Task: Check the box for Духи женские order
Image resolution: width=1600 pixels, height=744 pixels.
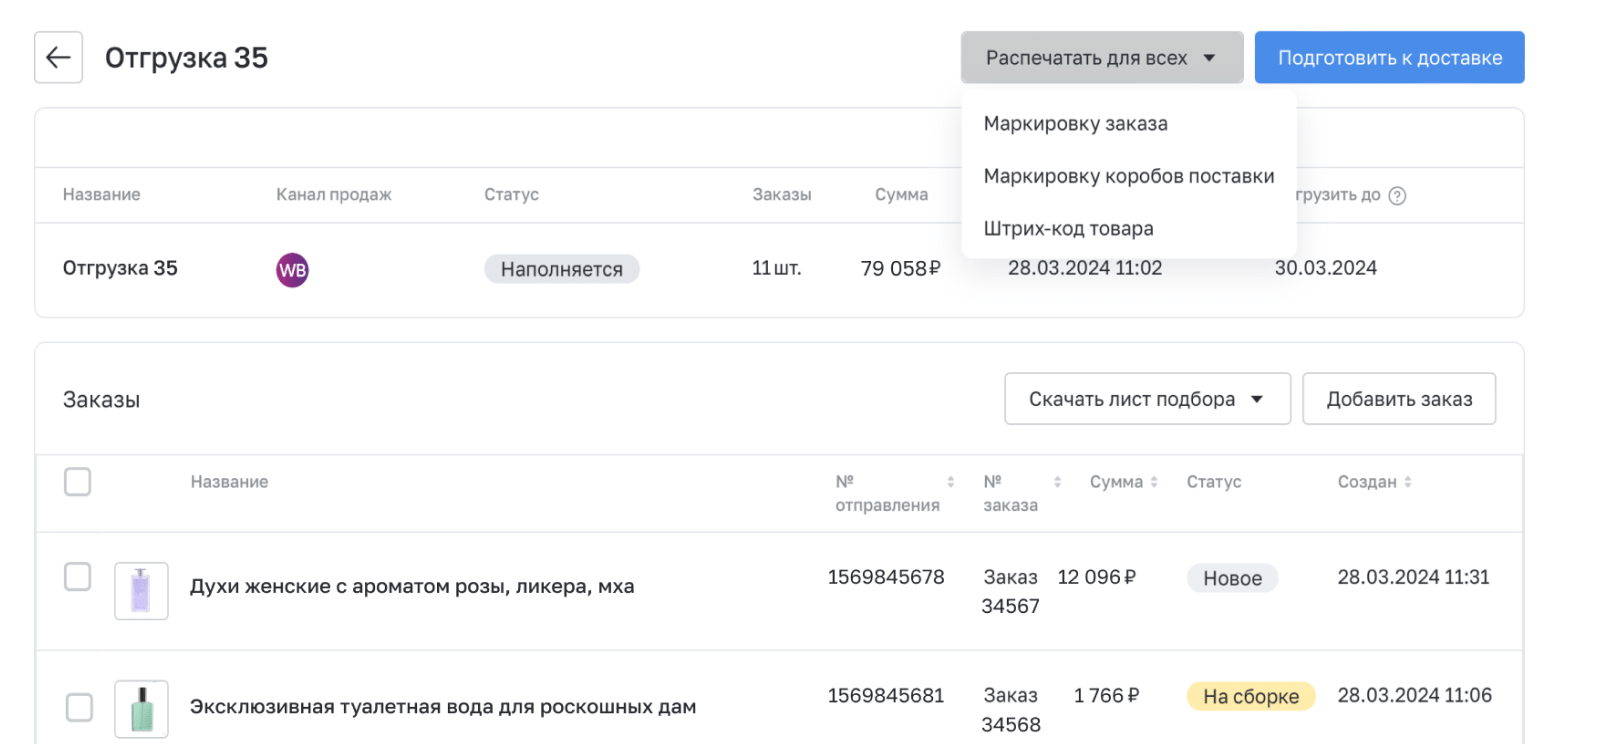Action: (77, 577)
